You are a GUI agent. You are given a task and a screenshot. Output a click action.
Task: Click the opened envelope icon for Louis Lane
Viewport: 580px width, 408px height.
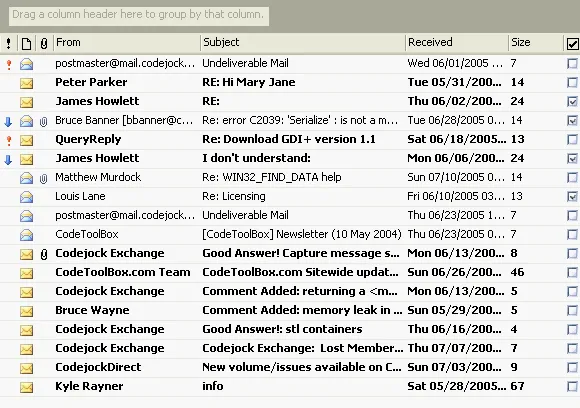click(x=26, y=197)
